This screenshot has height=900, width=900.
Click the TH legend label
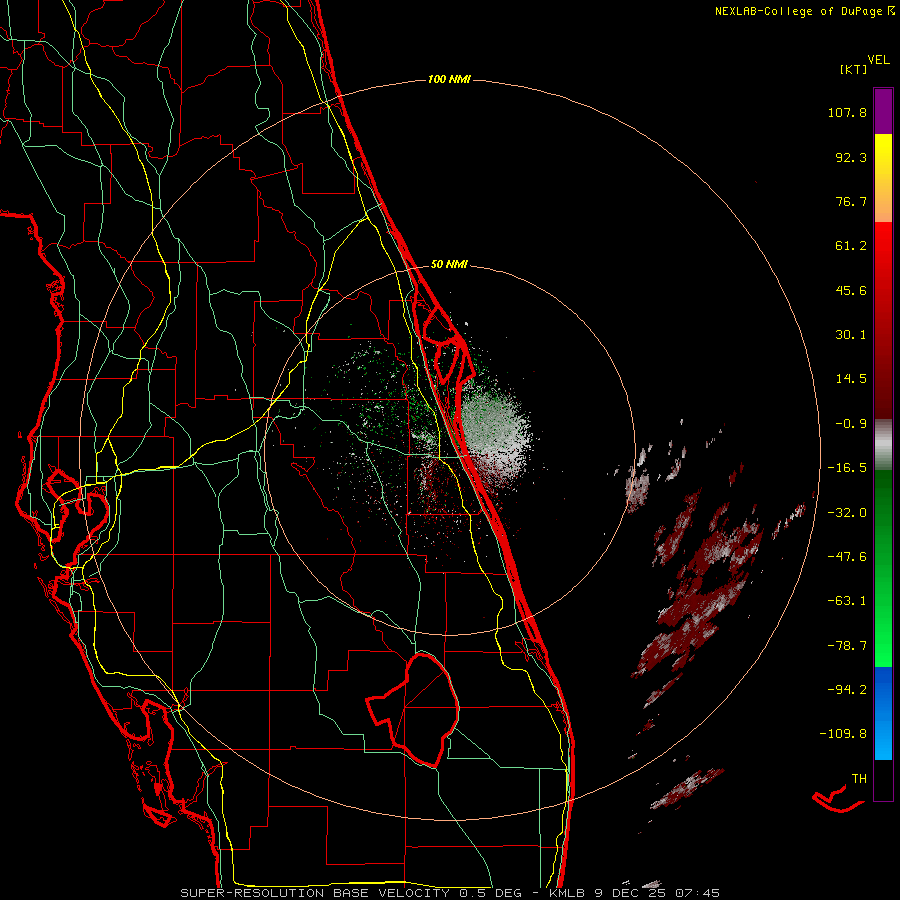tap(859, 779)
